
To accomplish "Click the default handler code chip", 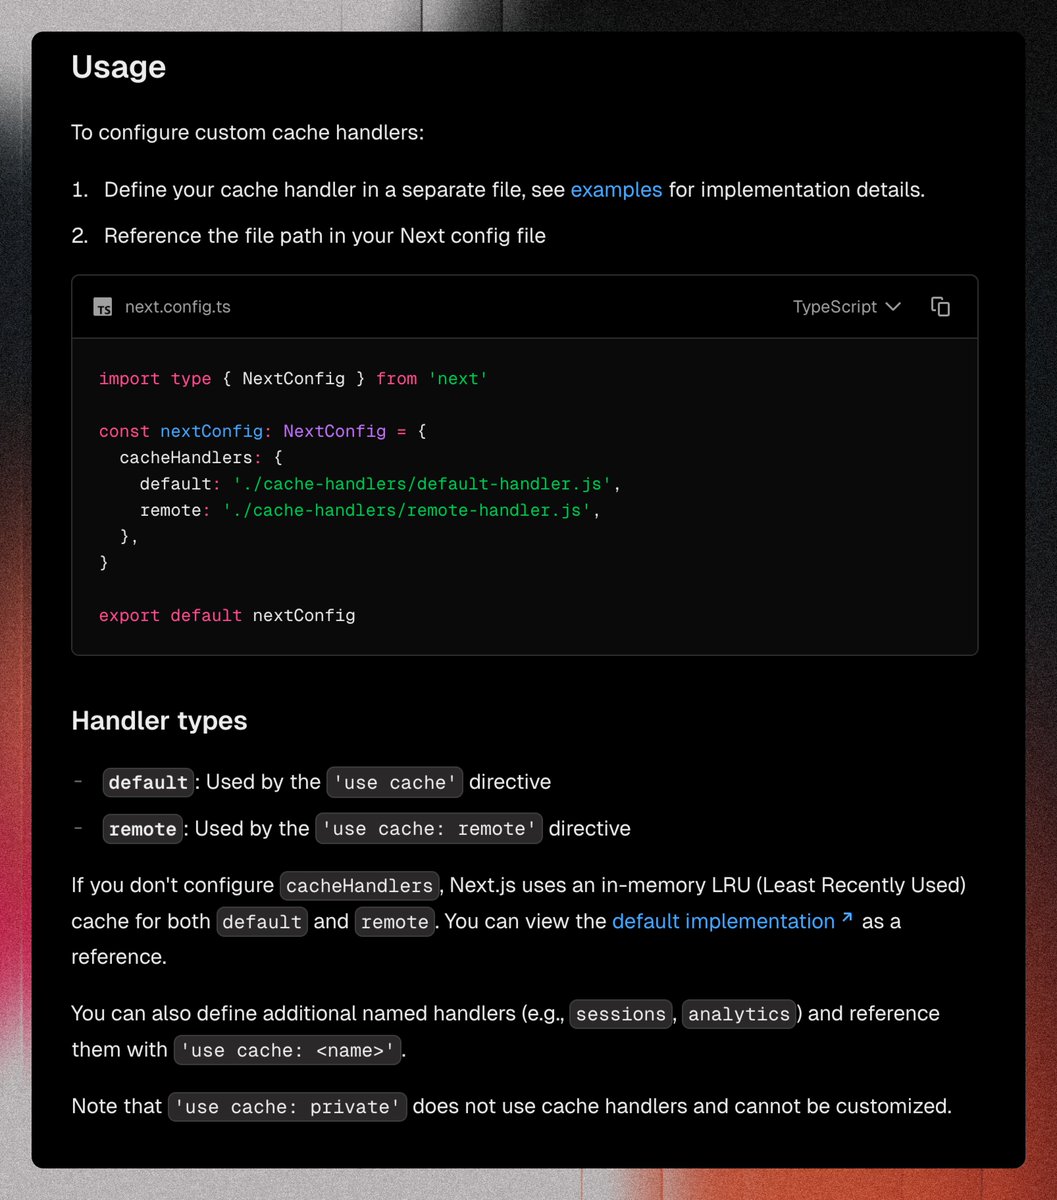I will tap(148, 782).
